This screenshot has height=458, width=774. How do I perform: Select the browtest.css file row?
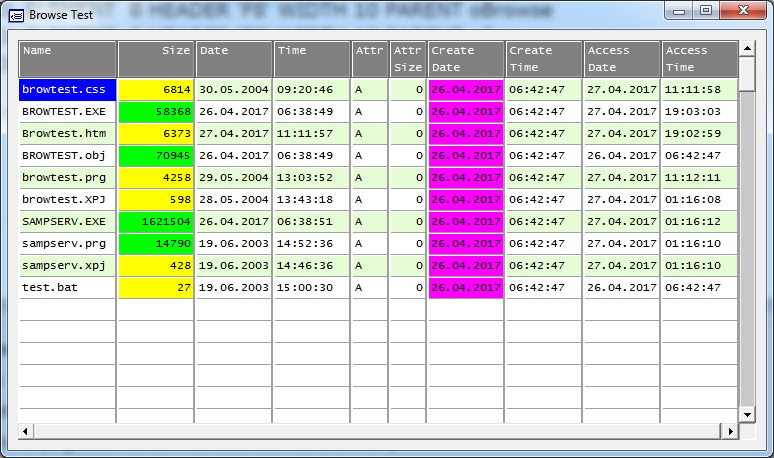(68, 90)
